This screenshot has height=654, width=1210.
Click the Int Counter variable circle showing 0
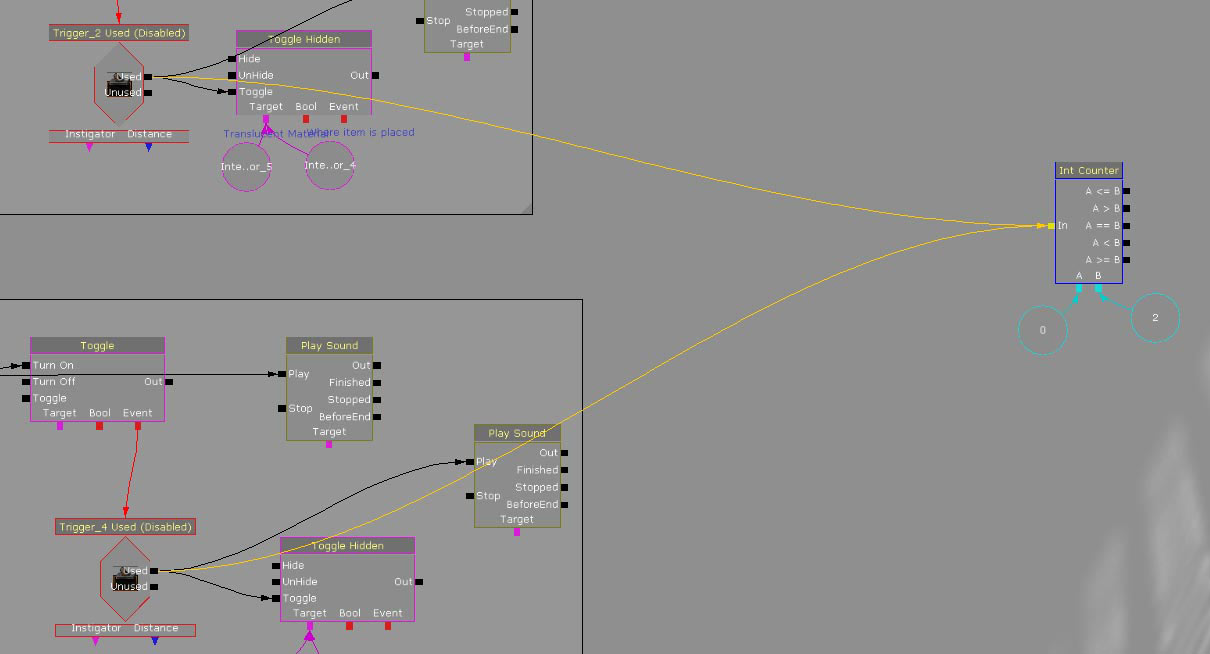[x=1043, y=329]
